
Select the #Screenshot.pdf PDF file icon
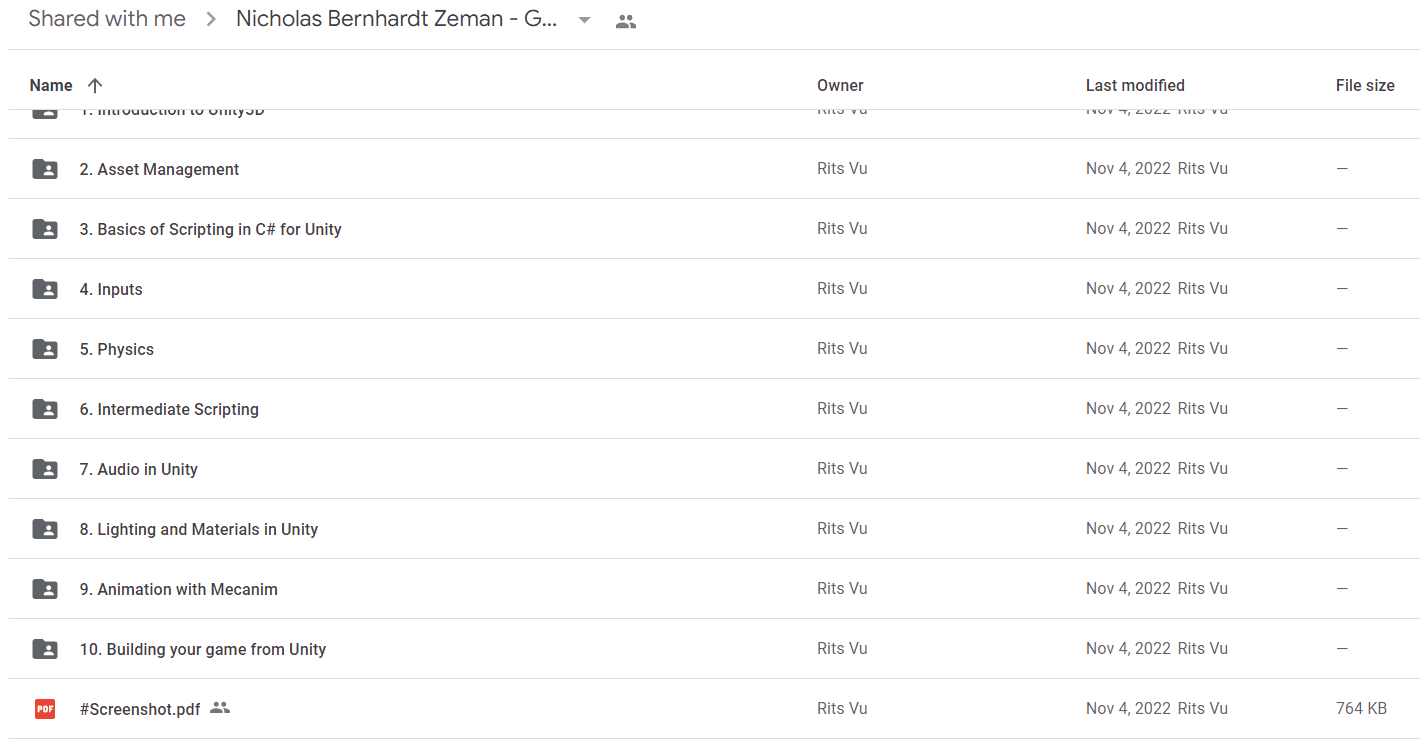(45, 709)
